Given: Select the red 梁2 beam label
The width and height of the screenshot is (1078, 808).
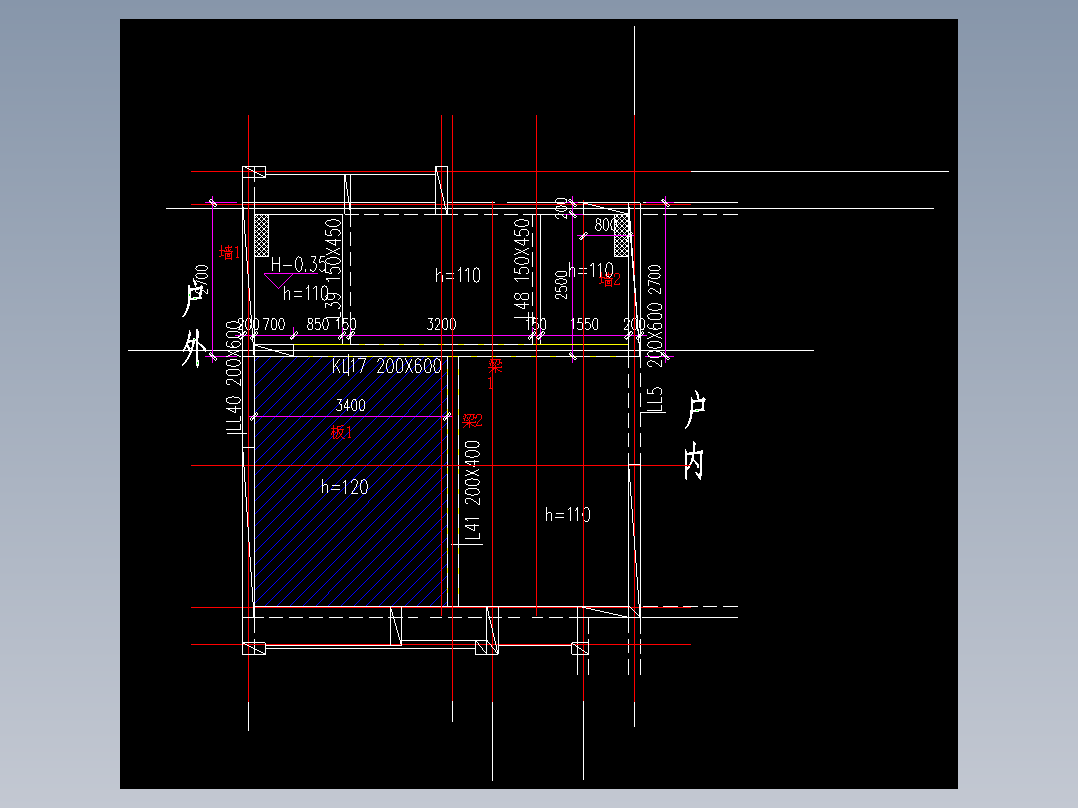Looking at the screenshot, I should click(472, 420).
